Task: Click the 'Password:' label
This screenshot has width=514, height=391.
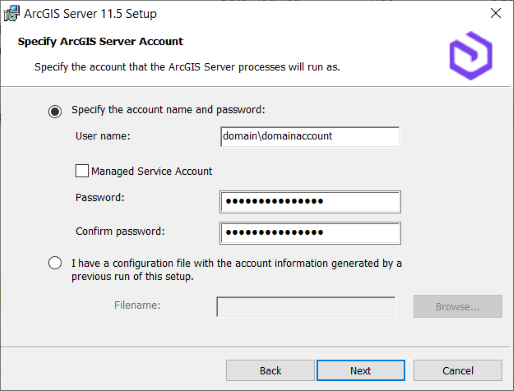Action: pos(100,197)
